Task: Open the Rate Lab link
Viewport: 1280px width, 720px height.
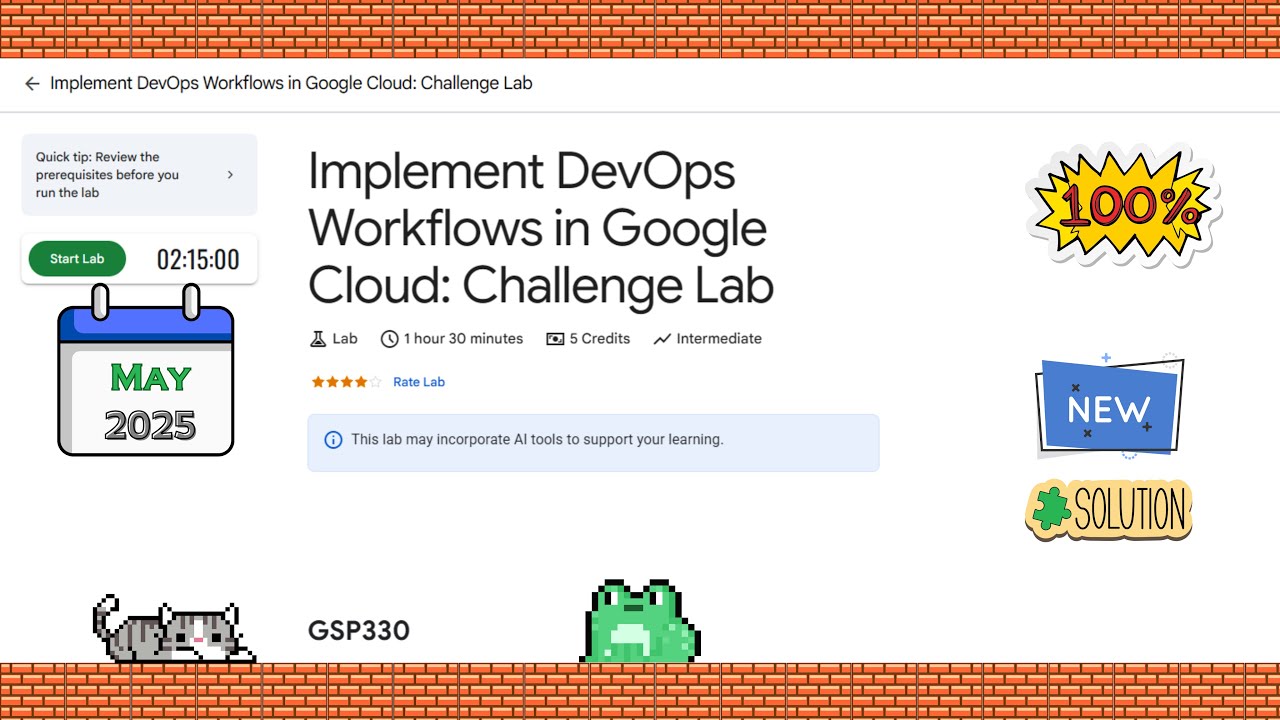Action: [x=419, y=382]
